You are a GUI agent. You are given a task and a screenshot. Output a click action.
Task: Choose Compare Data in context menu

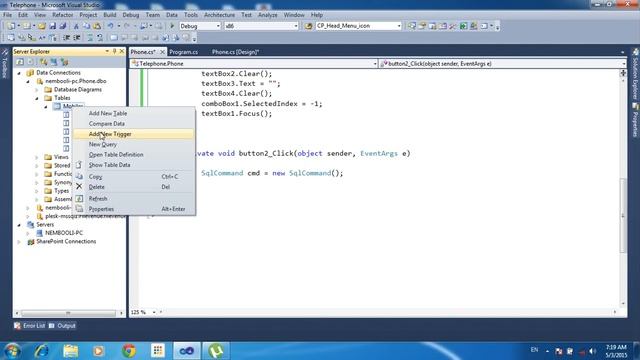pos(133,124)
